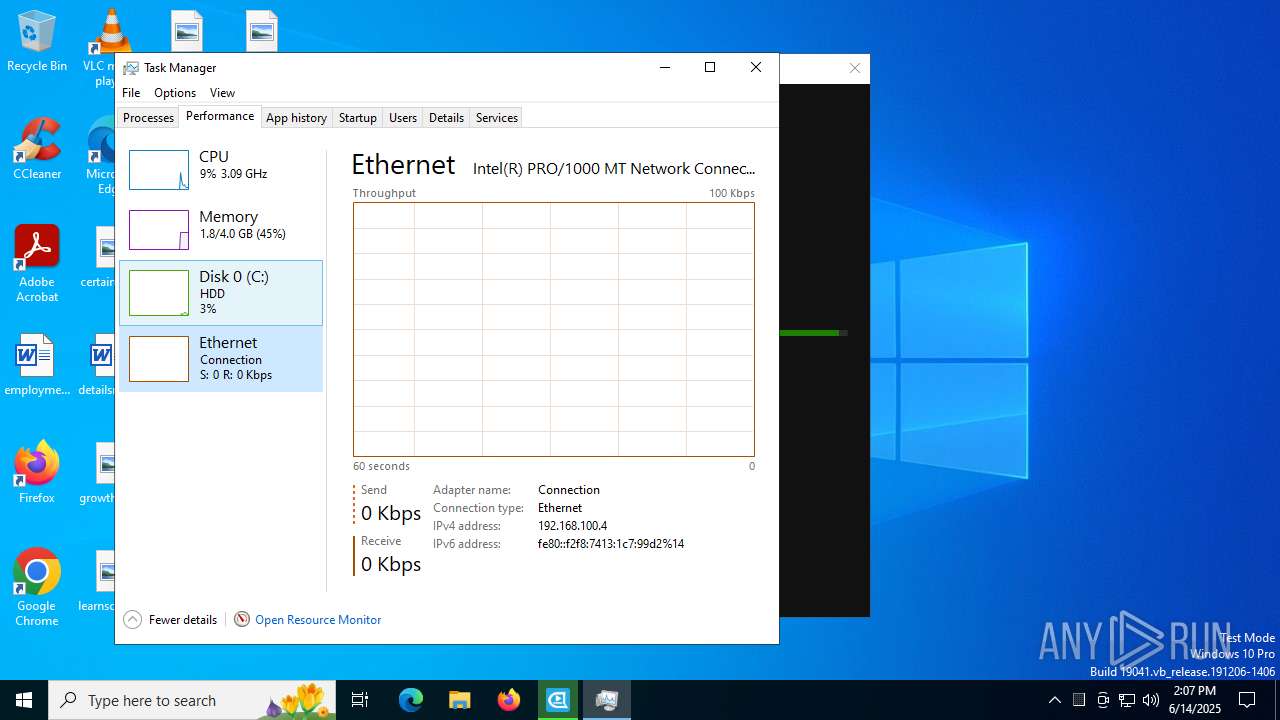
Task: Open the Users tab
Action: pos(403,117)
